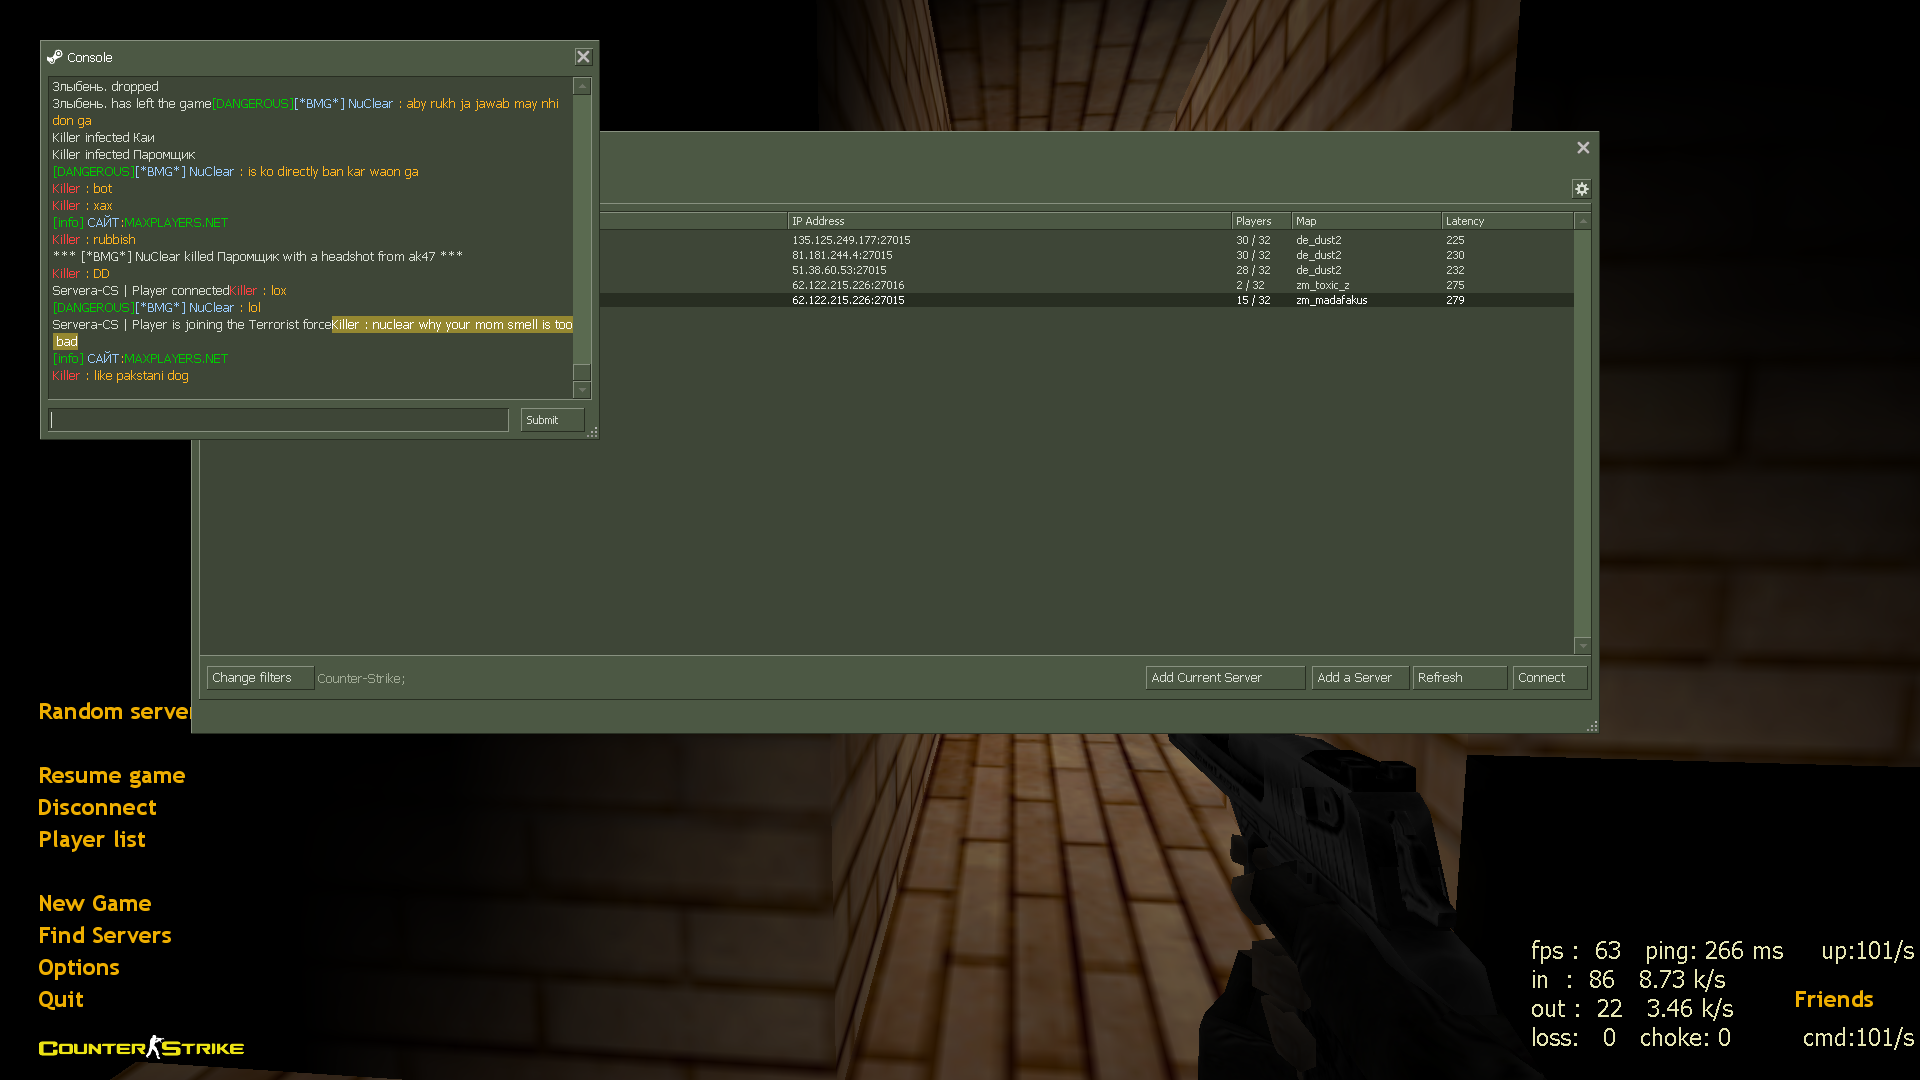Click console scrollbar down arrow
This screenshot has height=1080, width=1920.
(x=582, y=390)
